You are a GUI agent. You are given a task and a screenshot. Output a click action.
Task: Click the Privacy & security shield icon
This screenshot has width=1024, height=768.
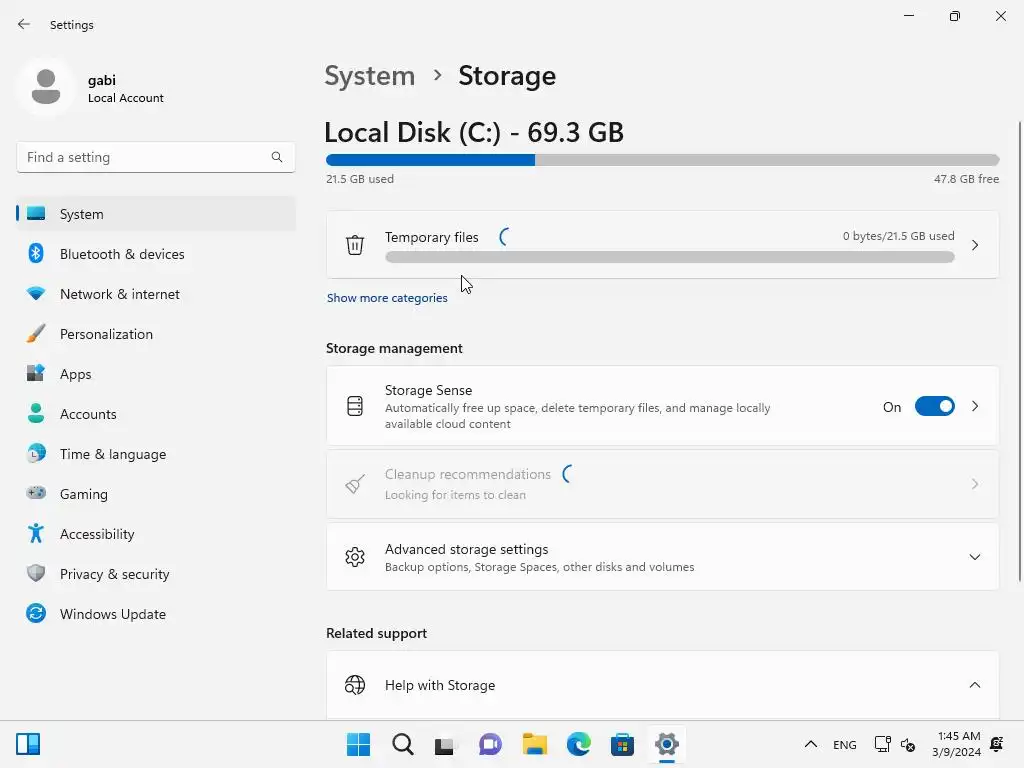click(36, 574)
